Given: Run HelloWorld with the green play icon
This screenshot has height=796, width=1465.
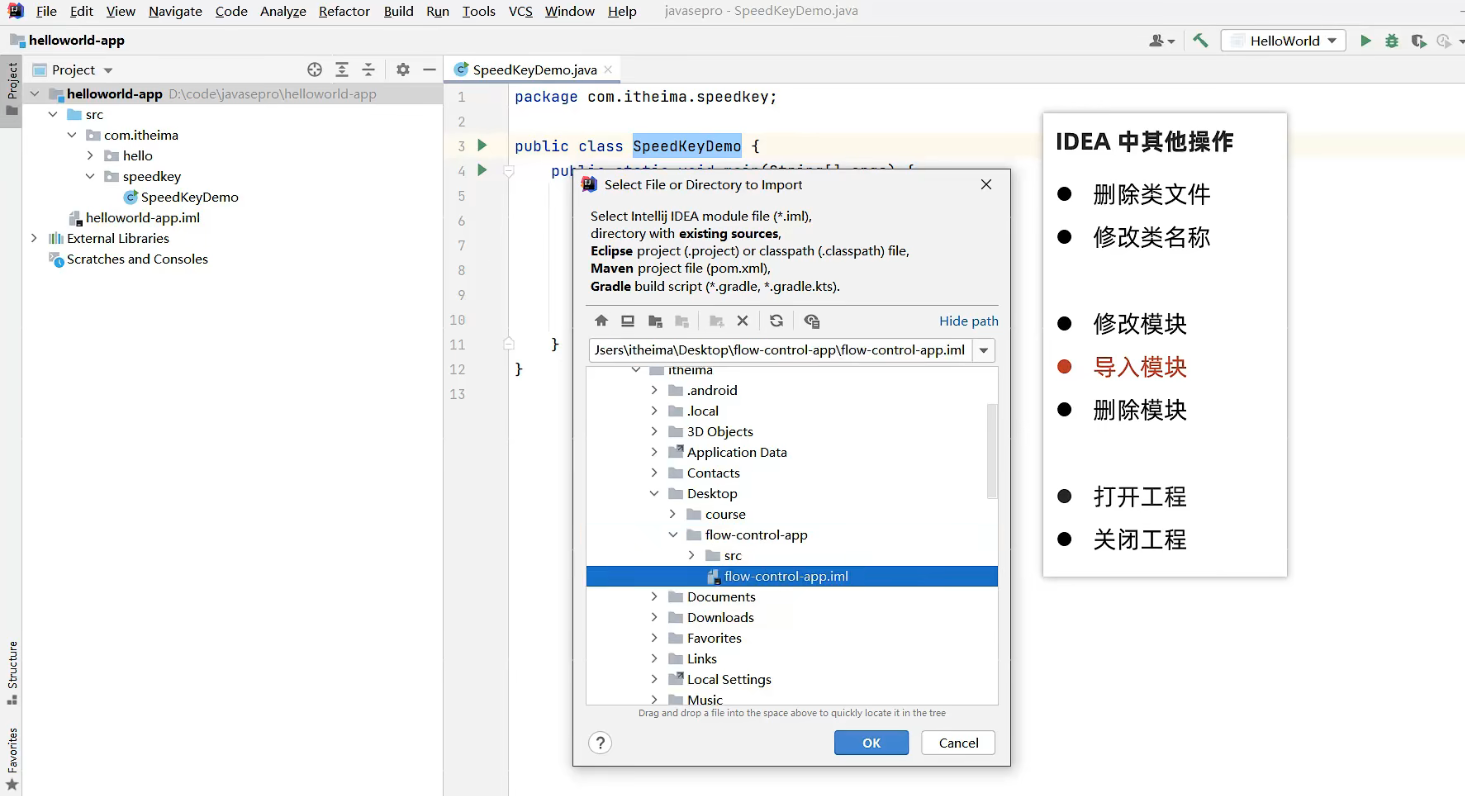Looking at the screenshot, I should [x=1366, y=41].
